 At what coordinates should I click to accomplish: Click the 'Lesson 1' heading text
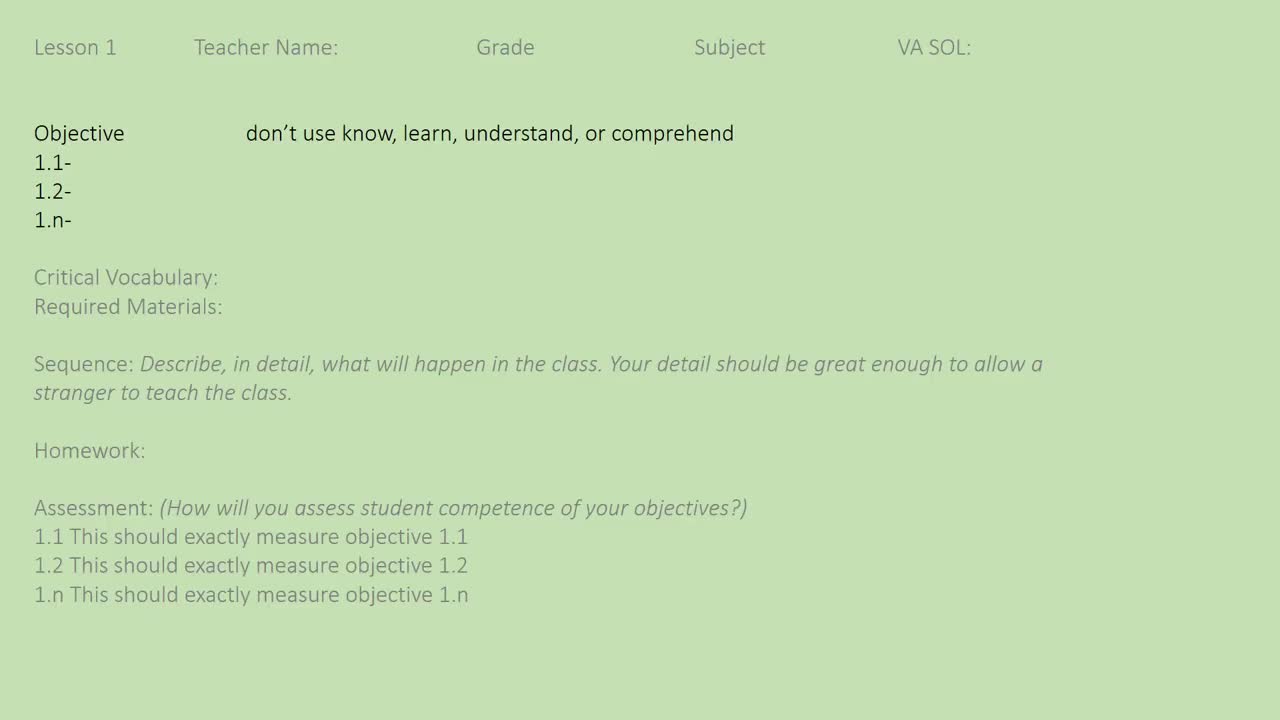pyautogui.click(x=75, y=47)
